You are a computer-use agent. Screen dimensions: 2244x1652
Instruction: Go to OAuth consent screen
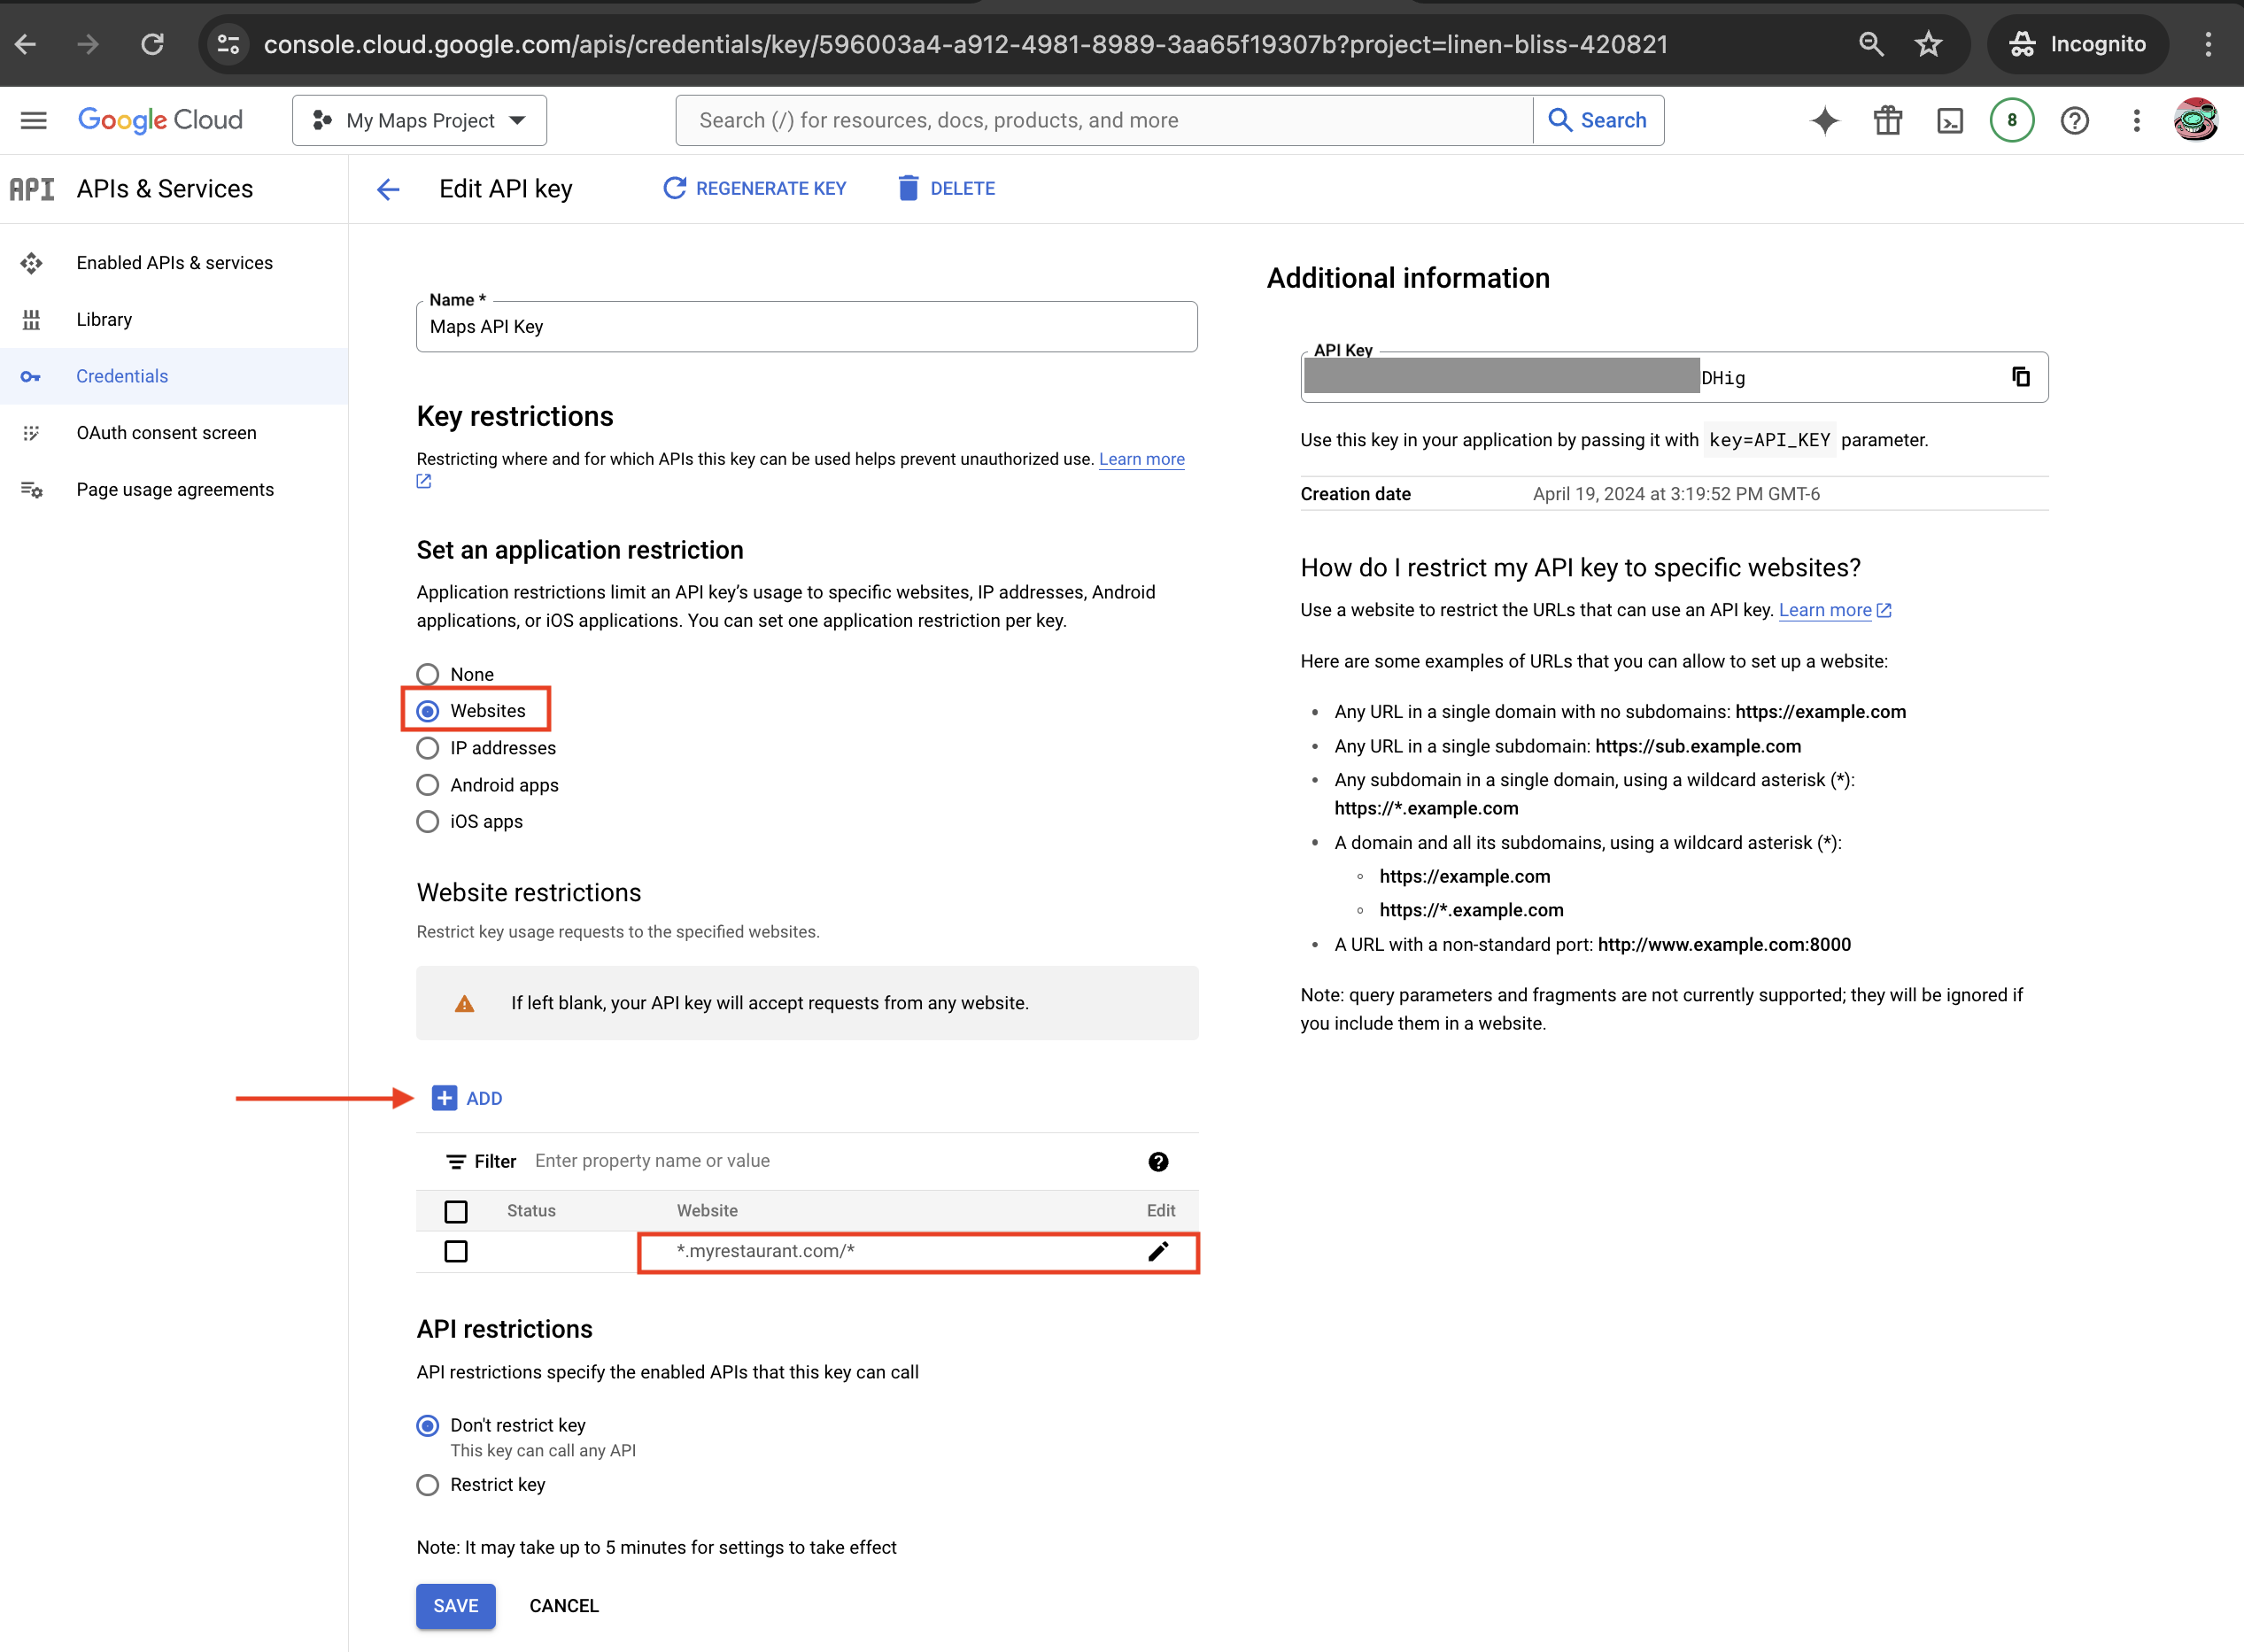pyautogui.click(x=166, y=432)
